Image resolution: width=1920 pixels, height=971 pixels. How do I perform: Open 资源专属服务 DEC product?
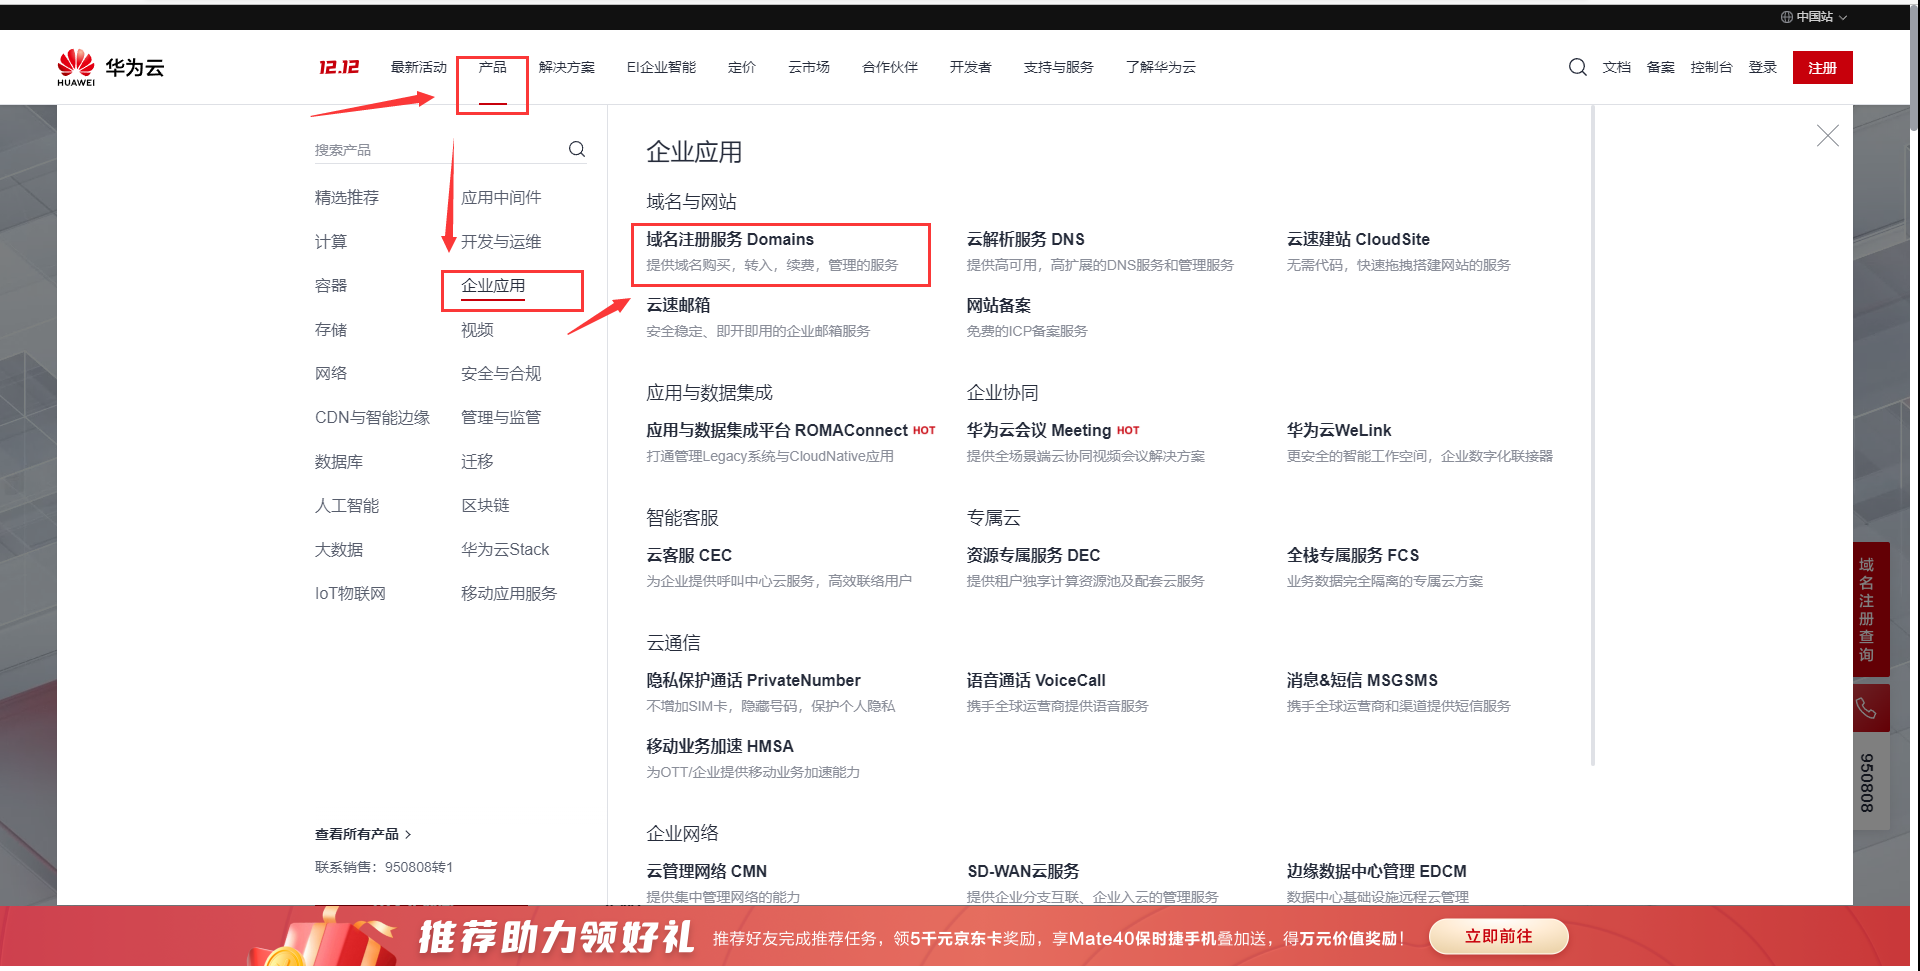pos(1033,556)
